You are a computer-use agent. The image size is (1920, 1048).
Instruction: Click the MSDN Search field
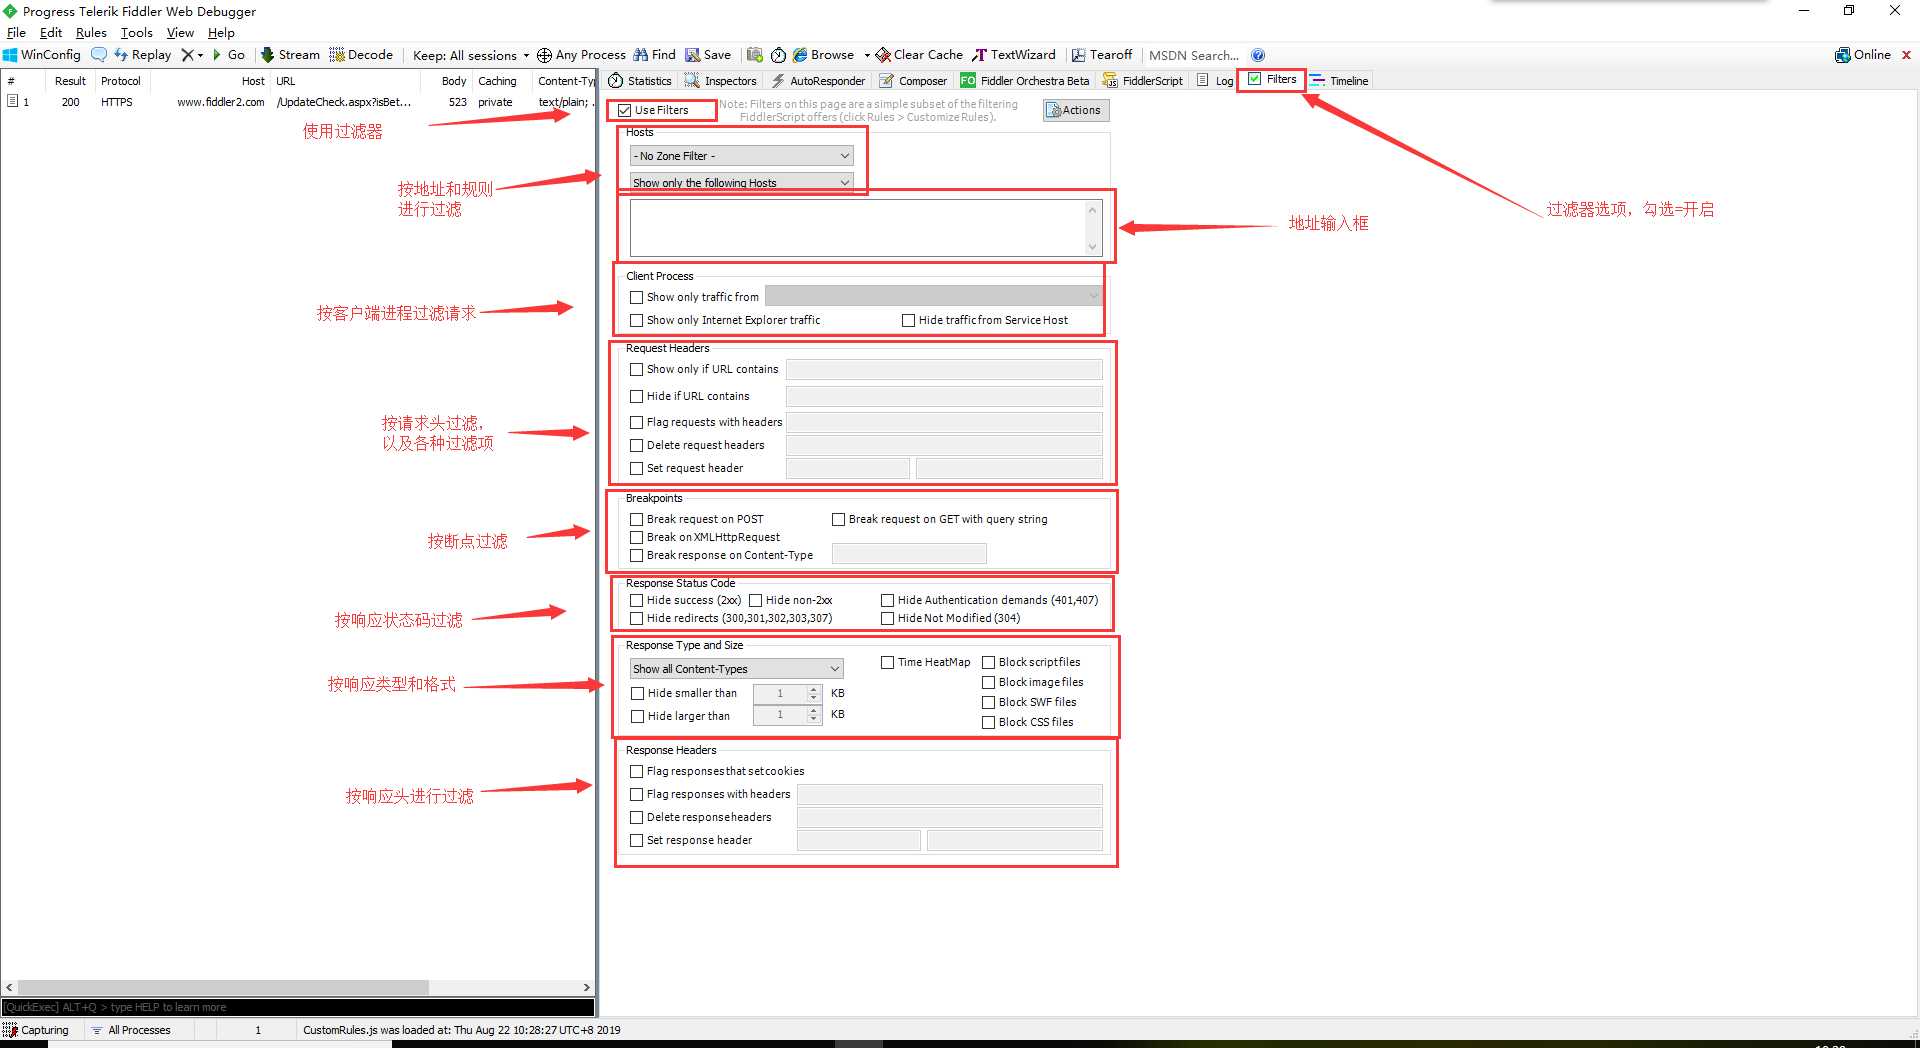click(x=1195, y=55)
